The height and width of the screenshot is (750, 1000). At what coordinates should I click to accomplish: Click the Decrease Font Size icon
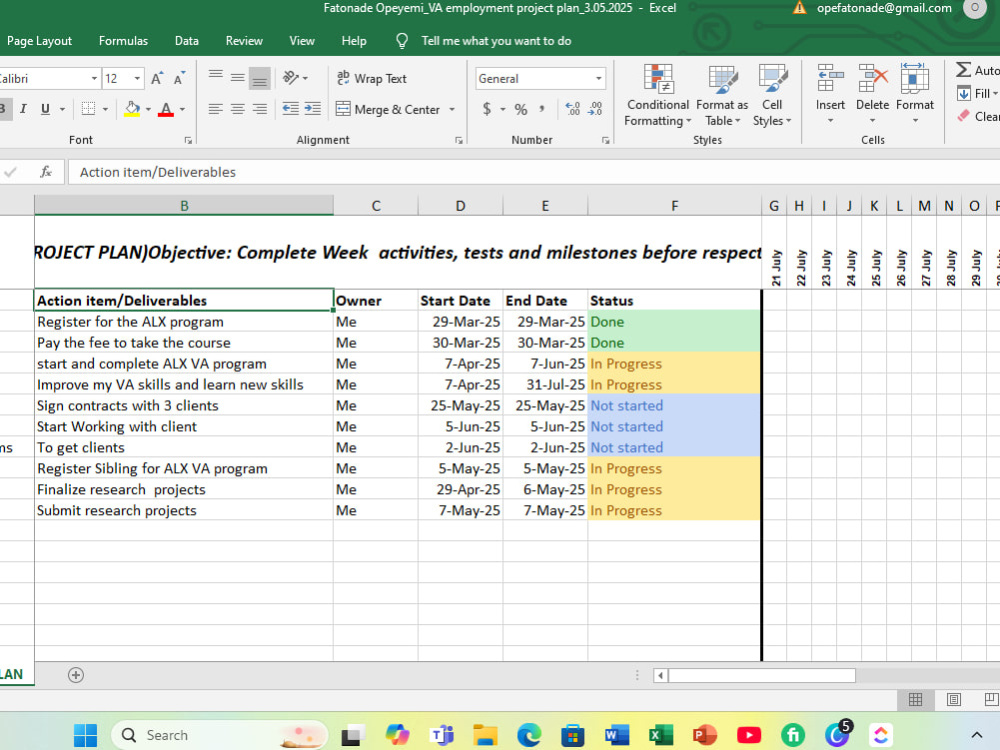click(x=179, y=78)
